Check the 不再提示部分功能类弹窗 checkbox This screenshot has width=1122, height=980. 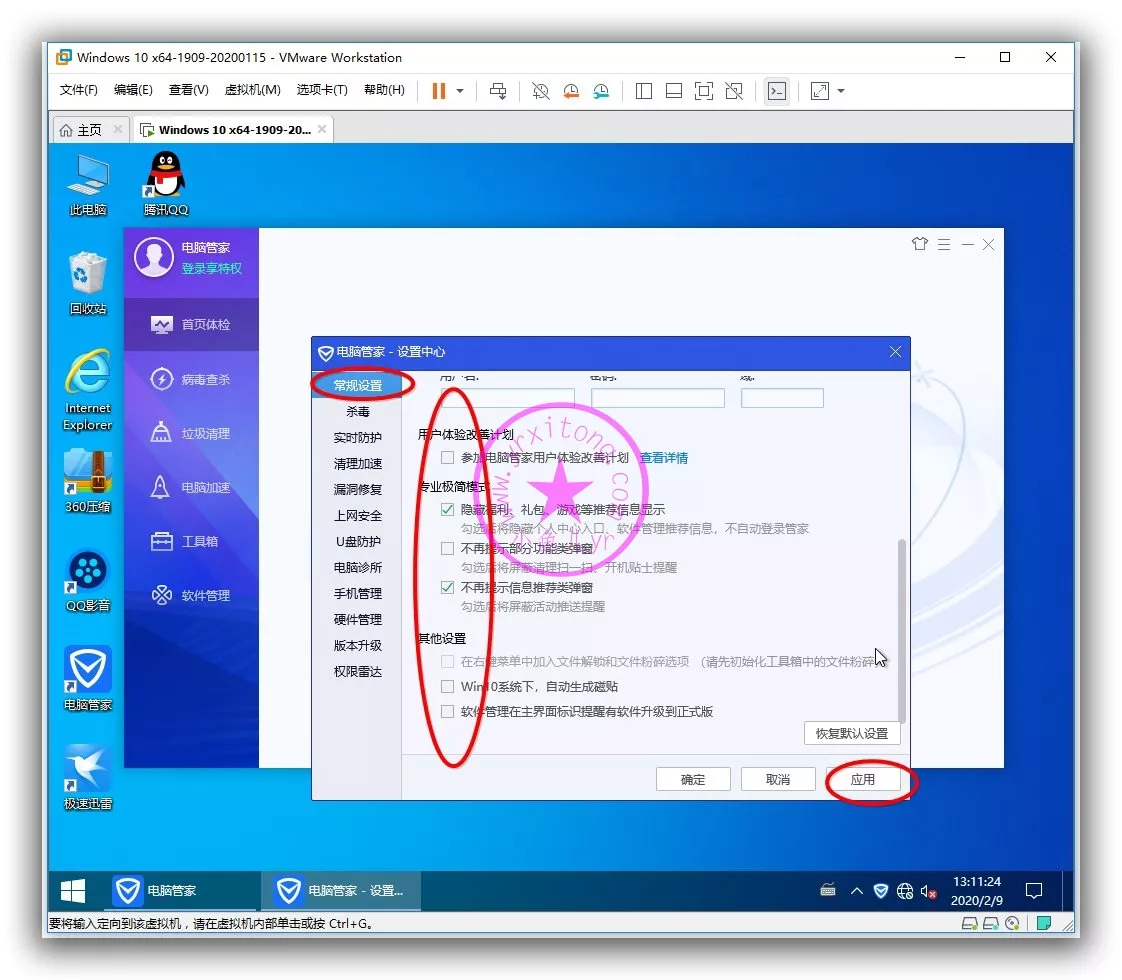[x=448, y=549]
